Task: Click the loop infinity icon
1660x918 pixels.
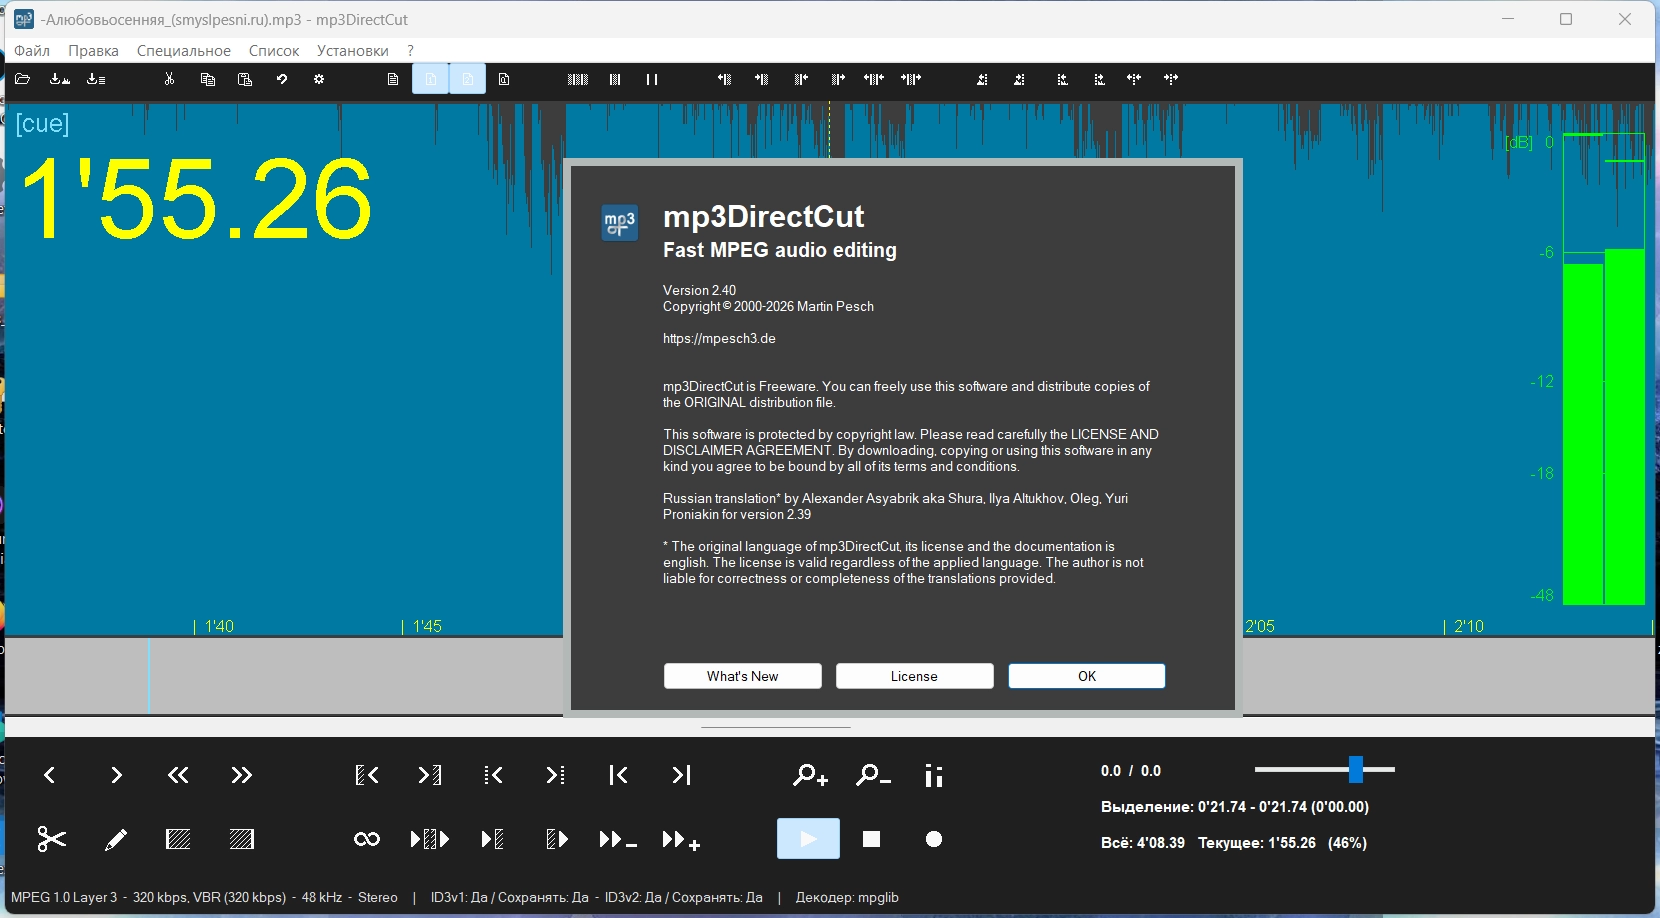Action: 367,839
